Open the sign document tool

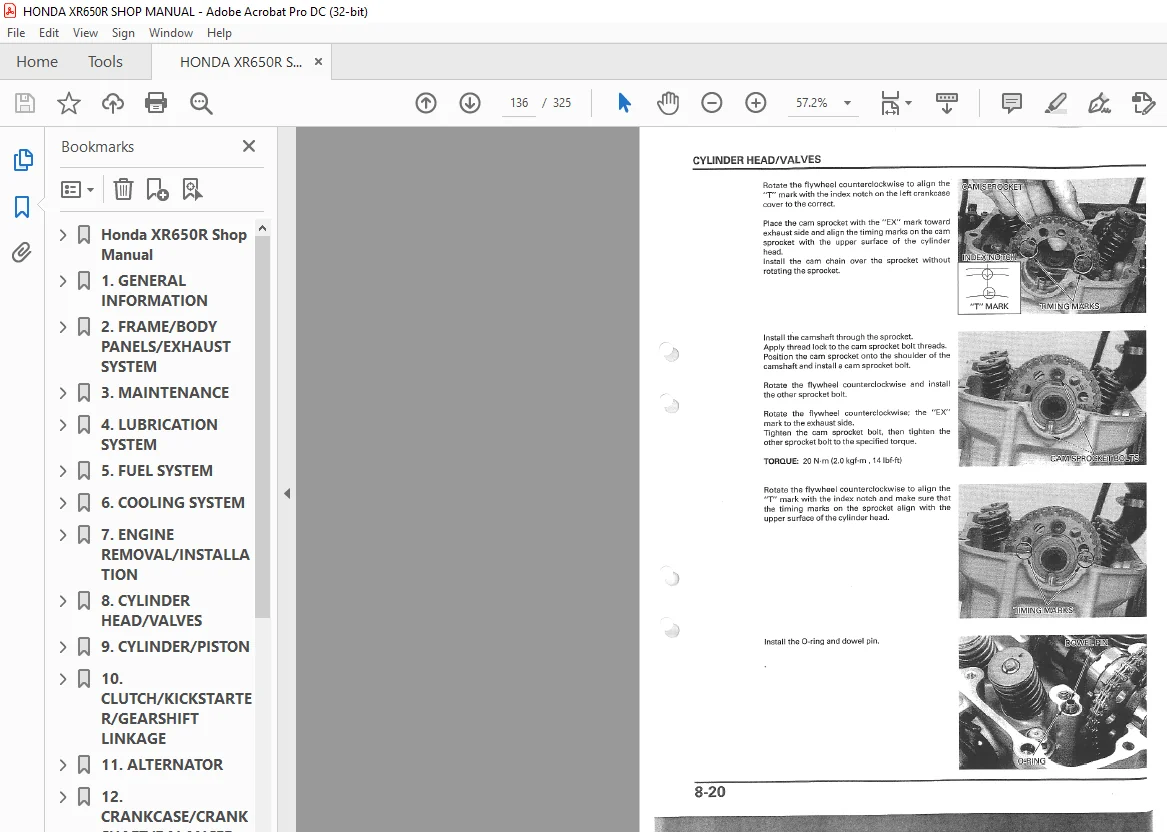click(x=1099, y=103)
